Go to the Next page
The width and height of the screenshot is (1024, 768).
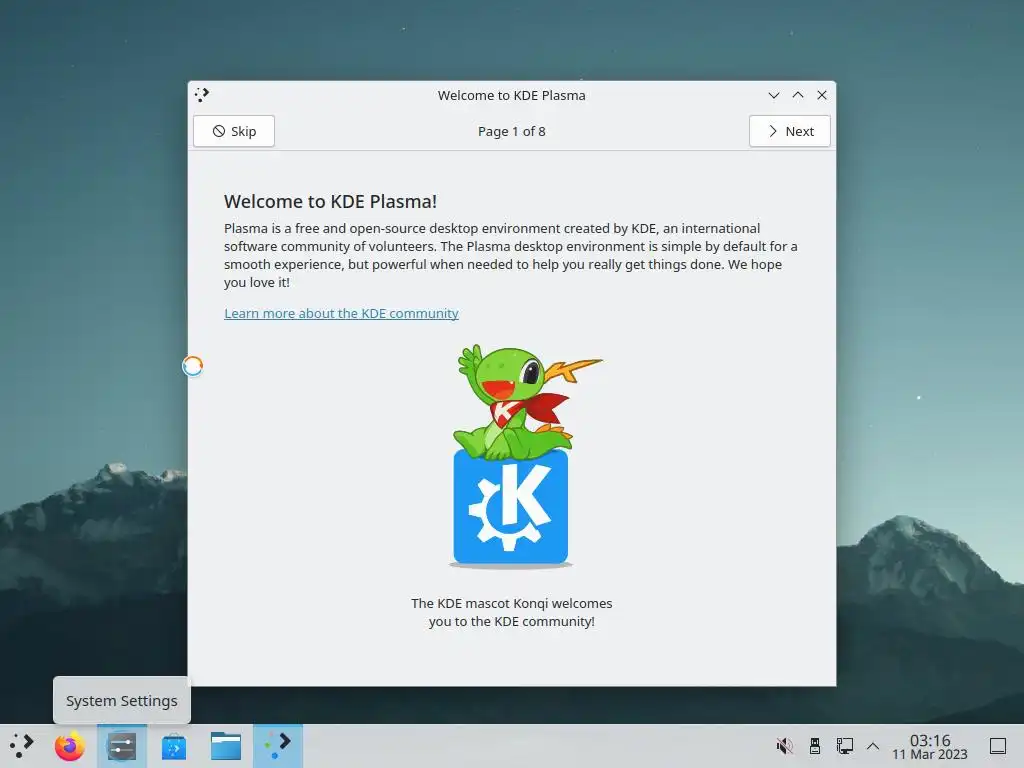coord(790,131)
